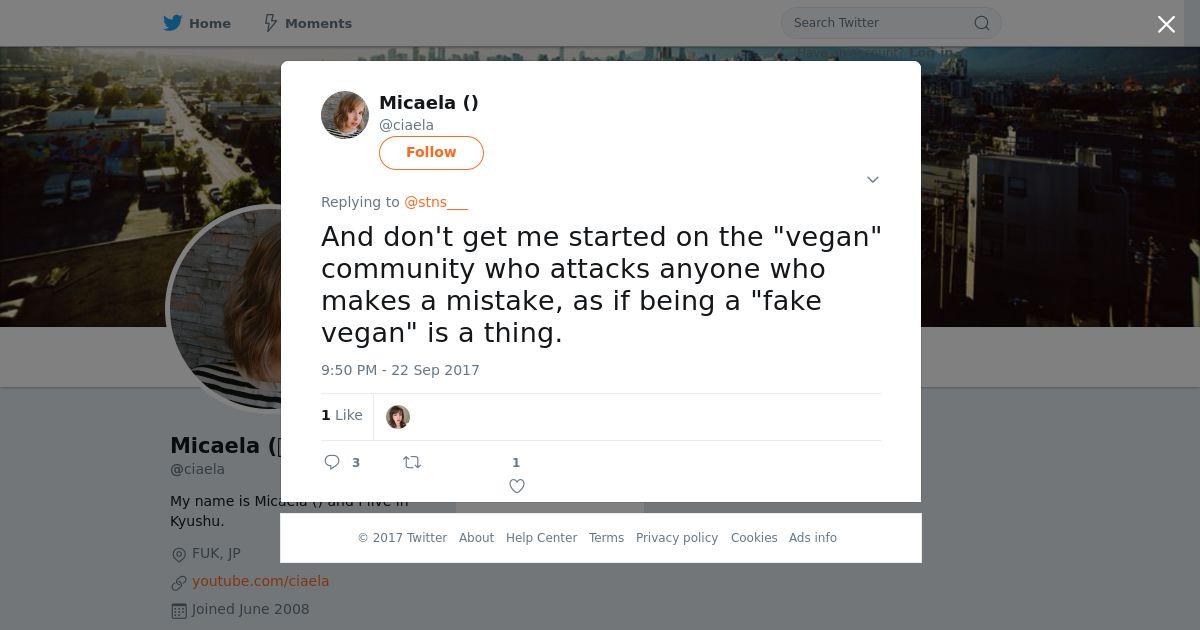Open the Cookies footer link
The image size is (1200, 630).
coord(754,538)
